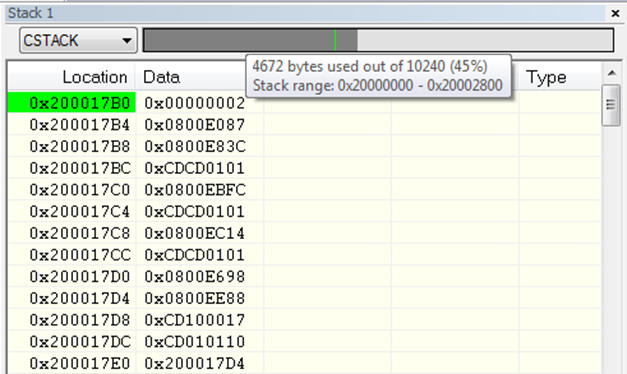This screenshot has height=374, width=627.
Task: Click data value 0x0800EBFC
Action: pyautogui.click(x=195, y=190)
